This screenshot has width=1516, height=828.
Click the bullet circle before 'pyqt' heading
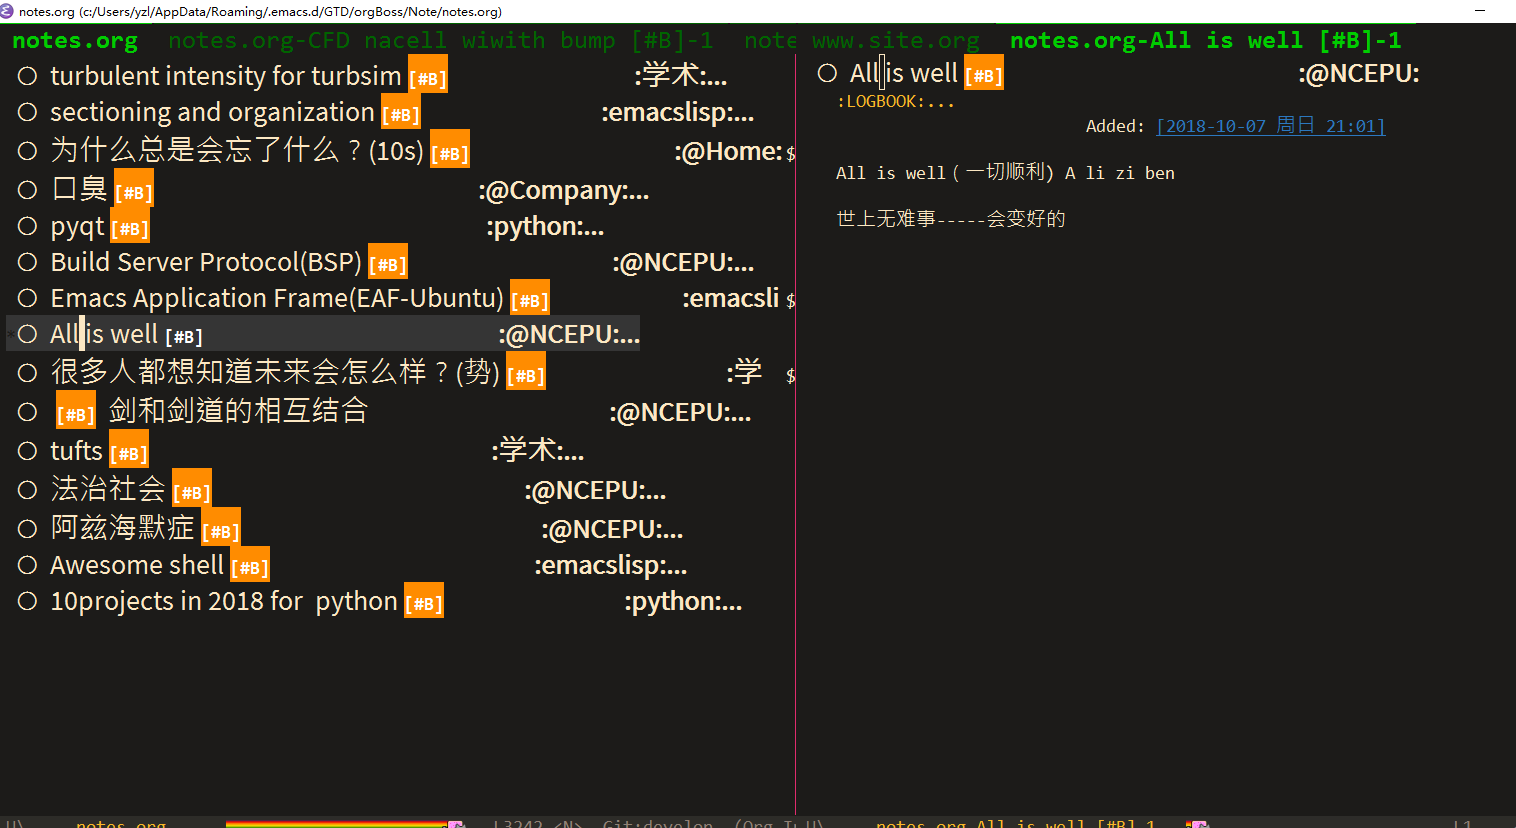click(28, 226)
